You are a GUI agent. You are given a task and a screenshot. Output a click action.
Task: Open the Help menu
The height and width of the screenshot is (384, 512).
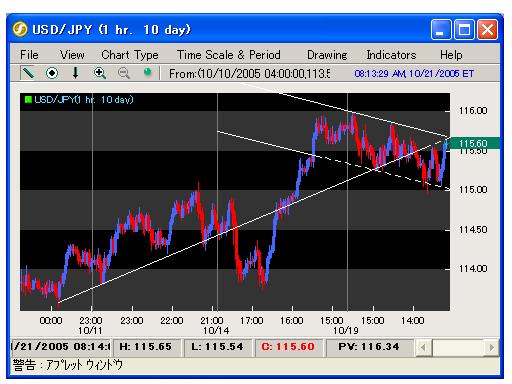click(x=451, y=55)
